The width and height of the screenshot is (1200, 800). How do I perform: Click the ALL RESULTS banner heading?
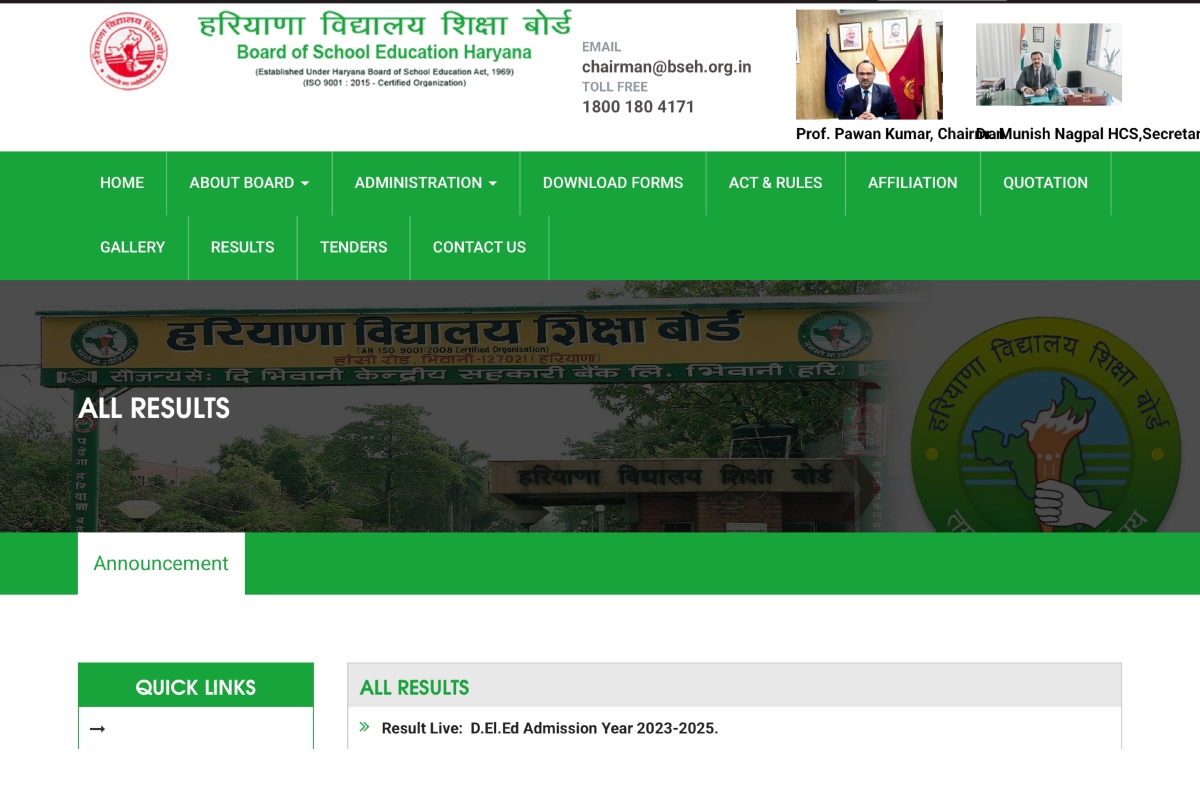[154, 408]
